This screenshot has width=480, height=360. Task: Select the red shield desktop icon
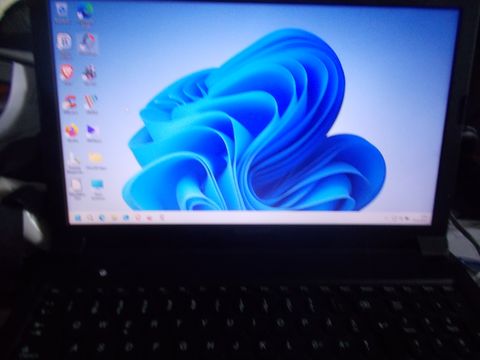[x=67, y=74]
